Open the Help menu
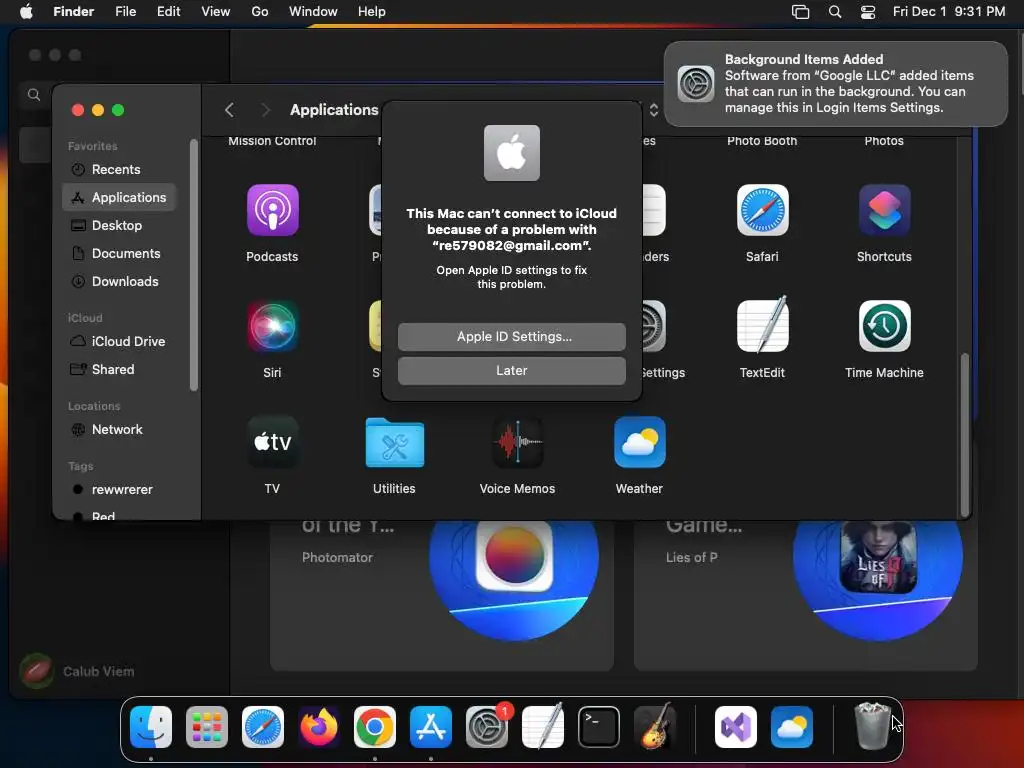Image resolution: width=1024 pixels, height=768 pixels. tap(372, 12)
